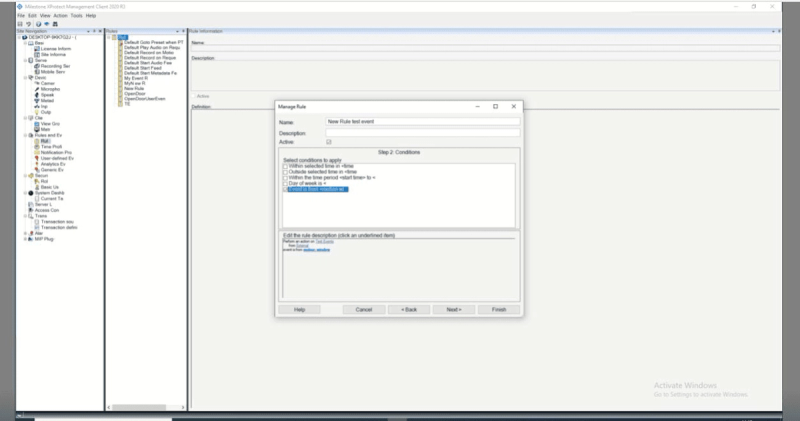Select 'Default Start Feed' rule in Rules list
Image resolution: width=800 pixels, height=421 pixels.
click(142, 68)
